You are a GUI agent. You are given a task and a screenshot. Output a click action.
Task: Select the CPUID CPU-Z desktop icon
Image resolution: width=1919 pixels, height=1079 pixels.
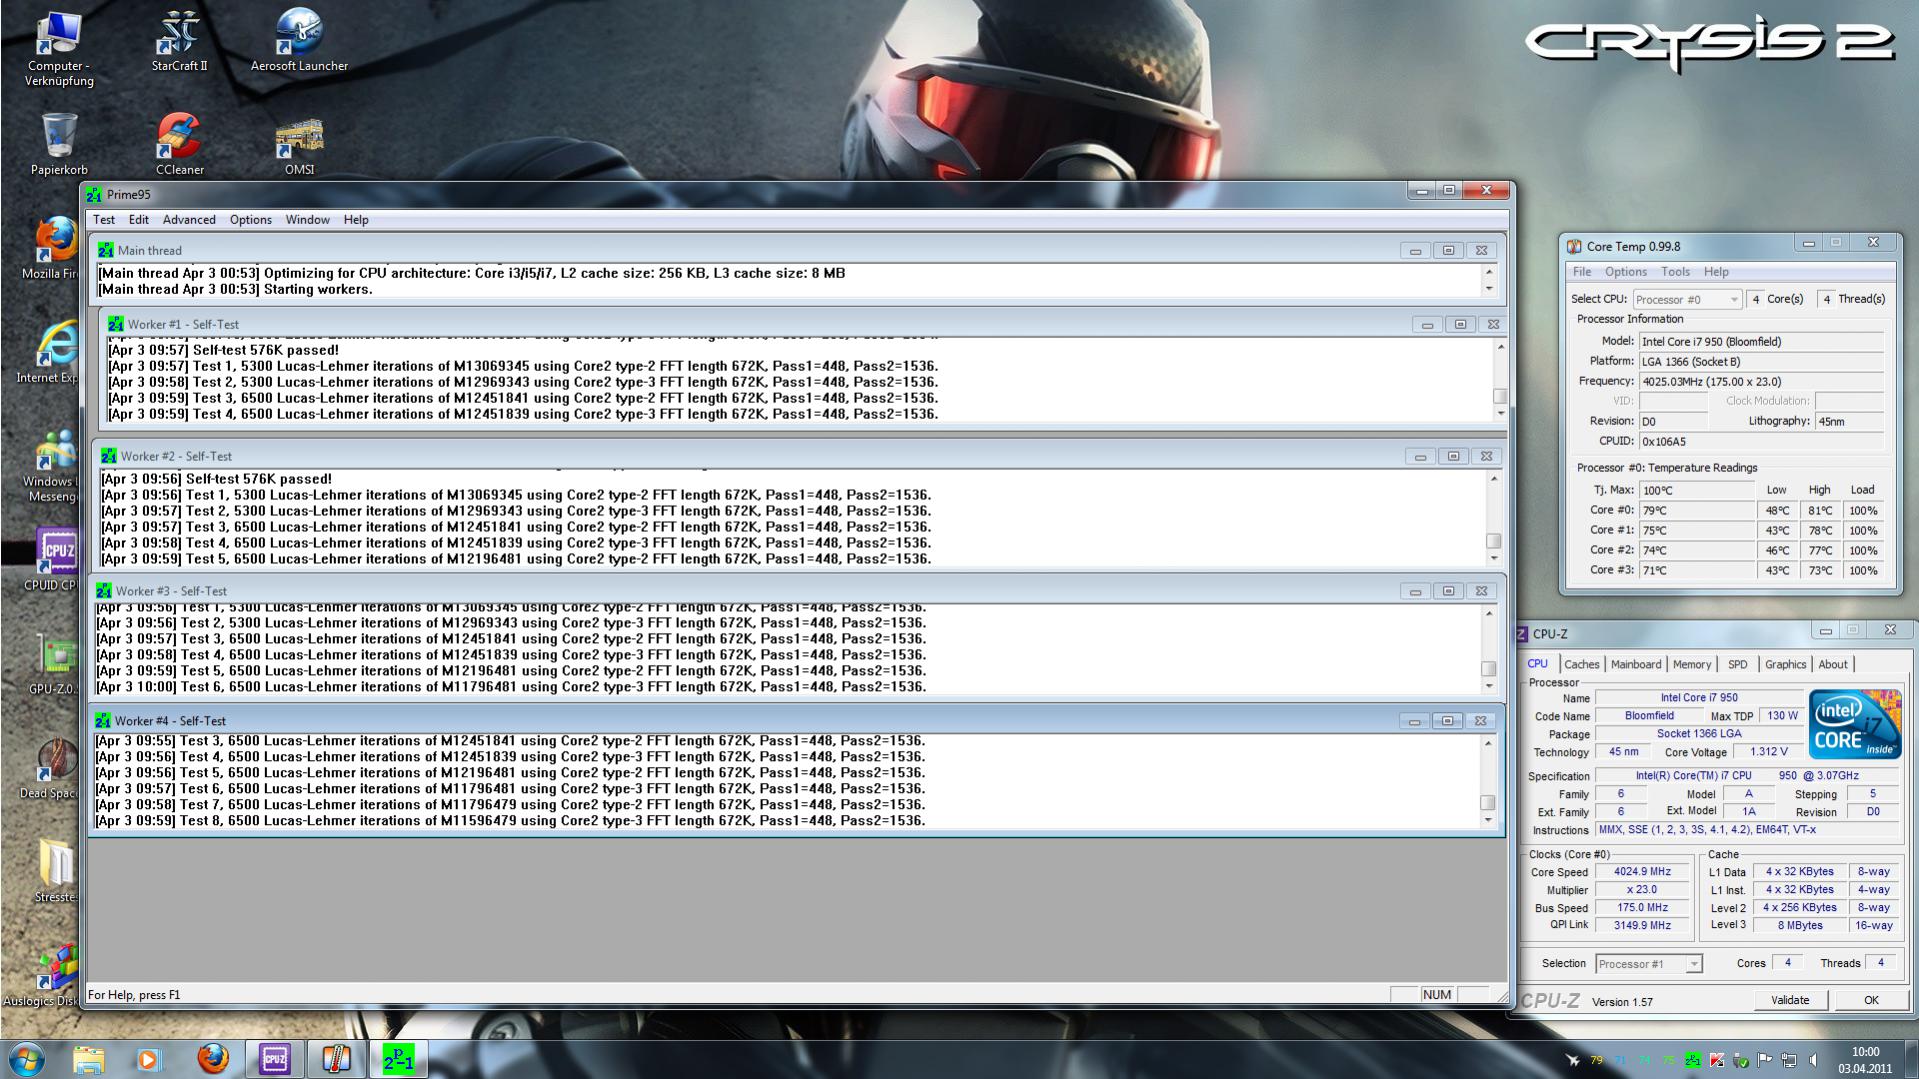[x=52, y=561]
